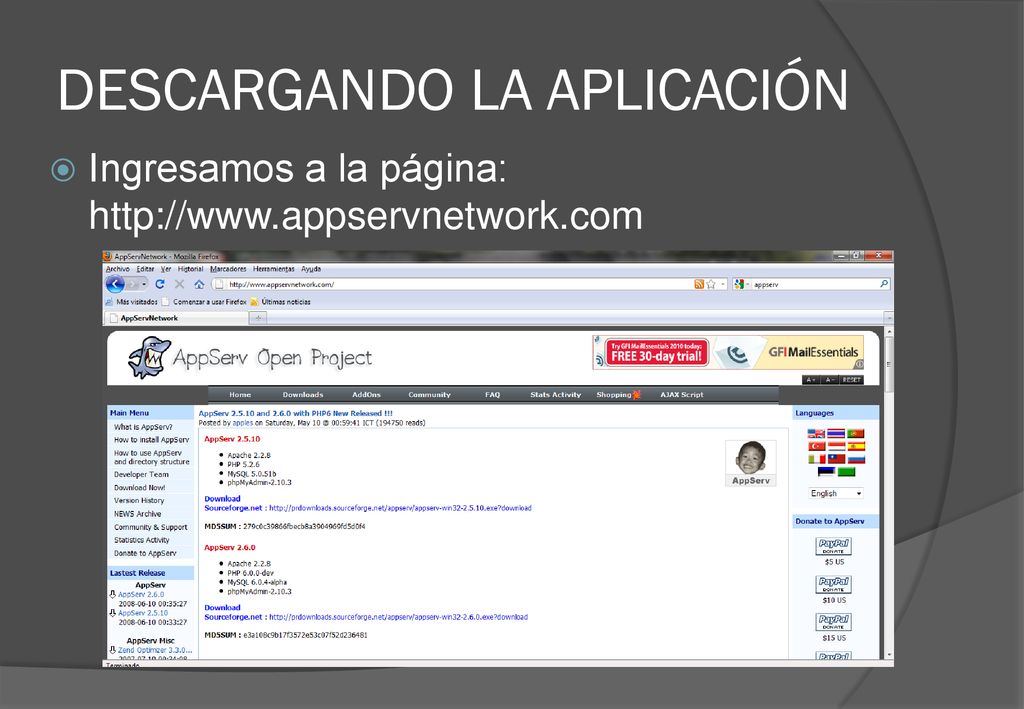
Task: Click the Home icon in the toolbar
Action: coord(199,284)
